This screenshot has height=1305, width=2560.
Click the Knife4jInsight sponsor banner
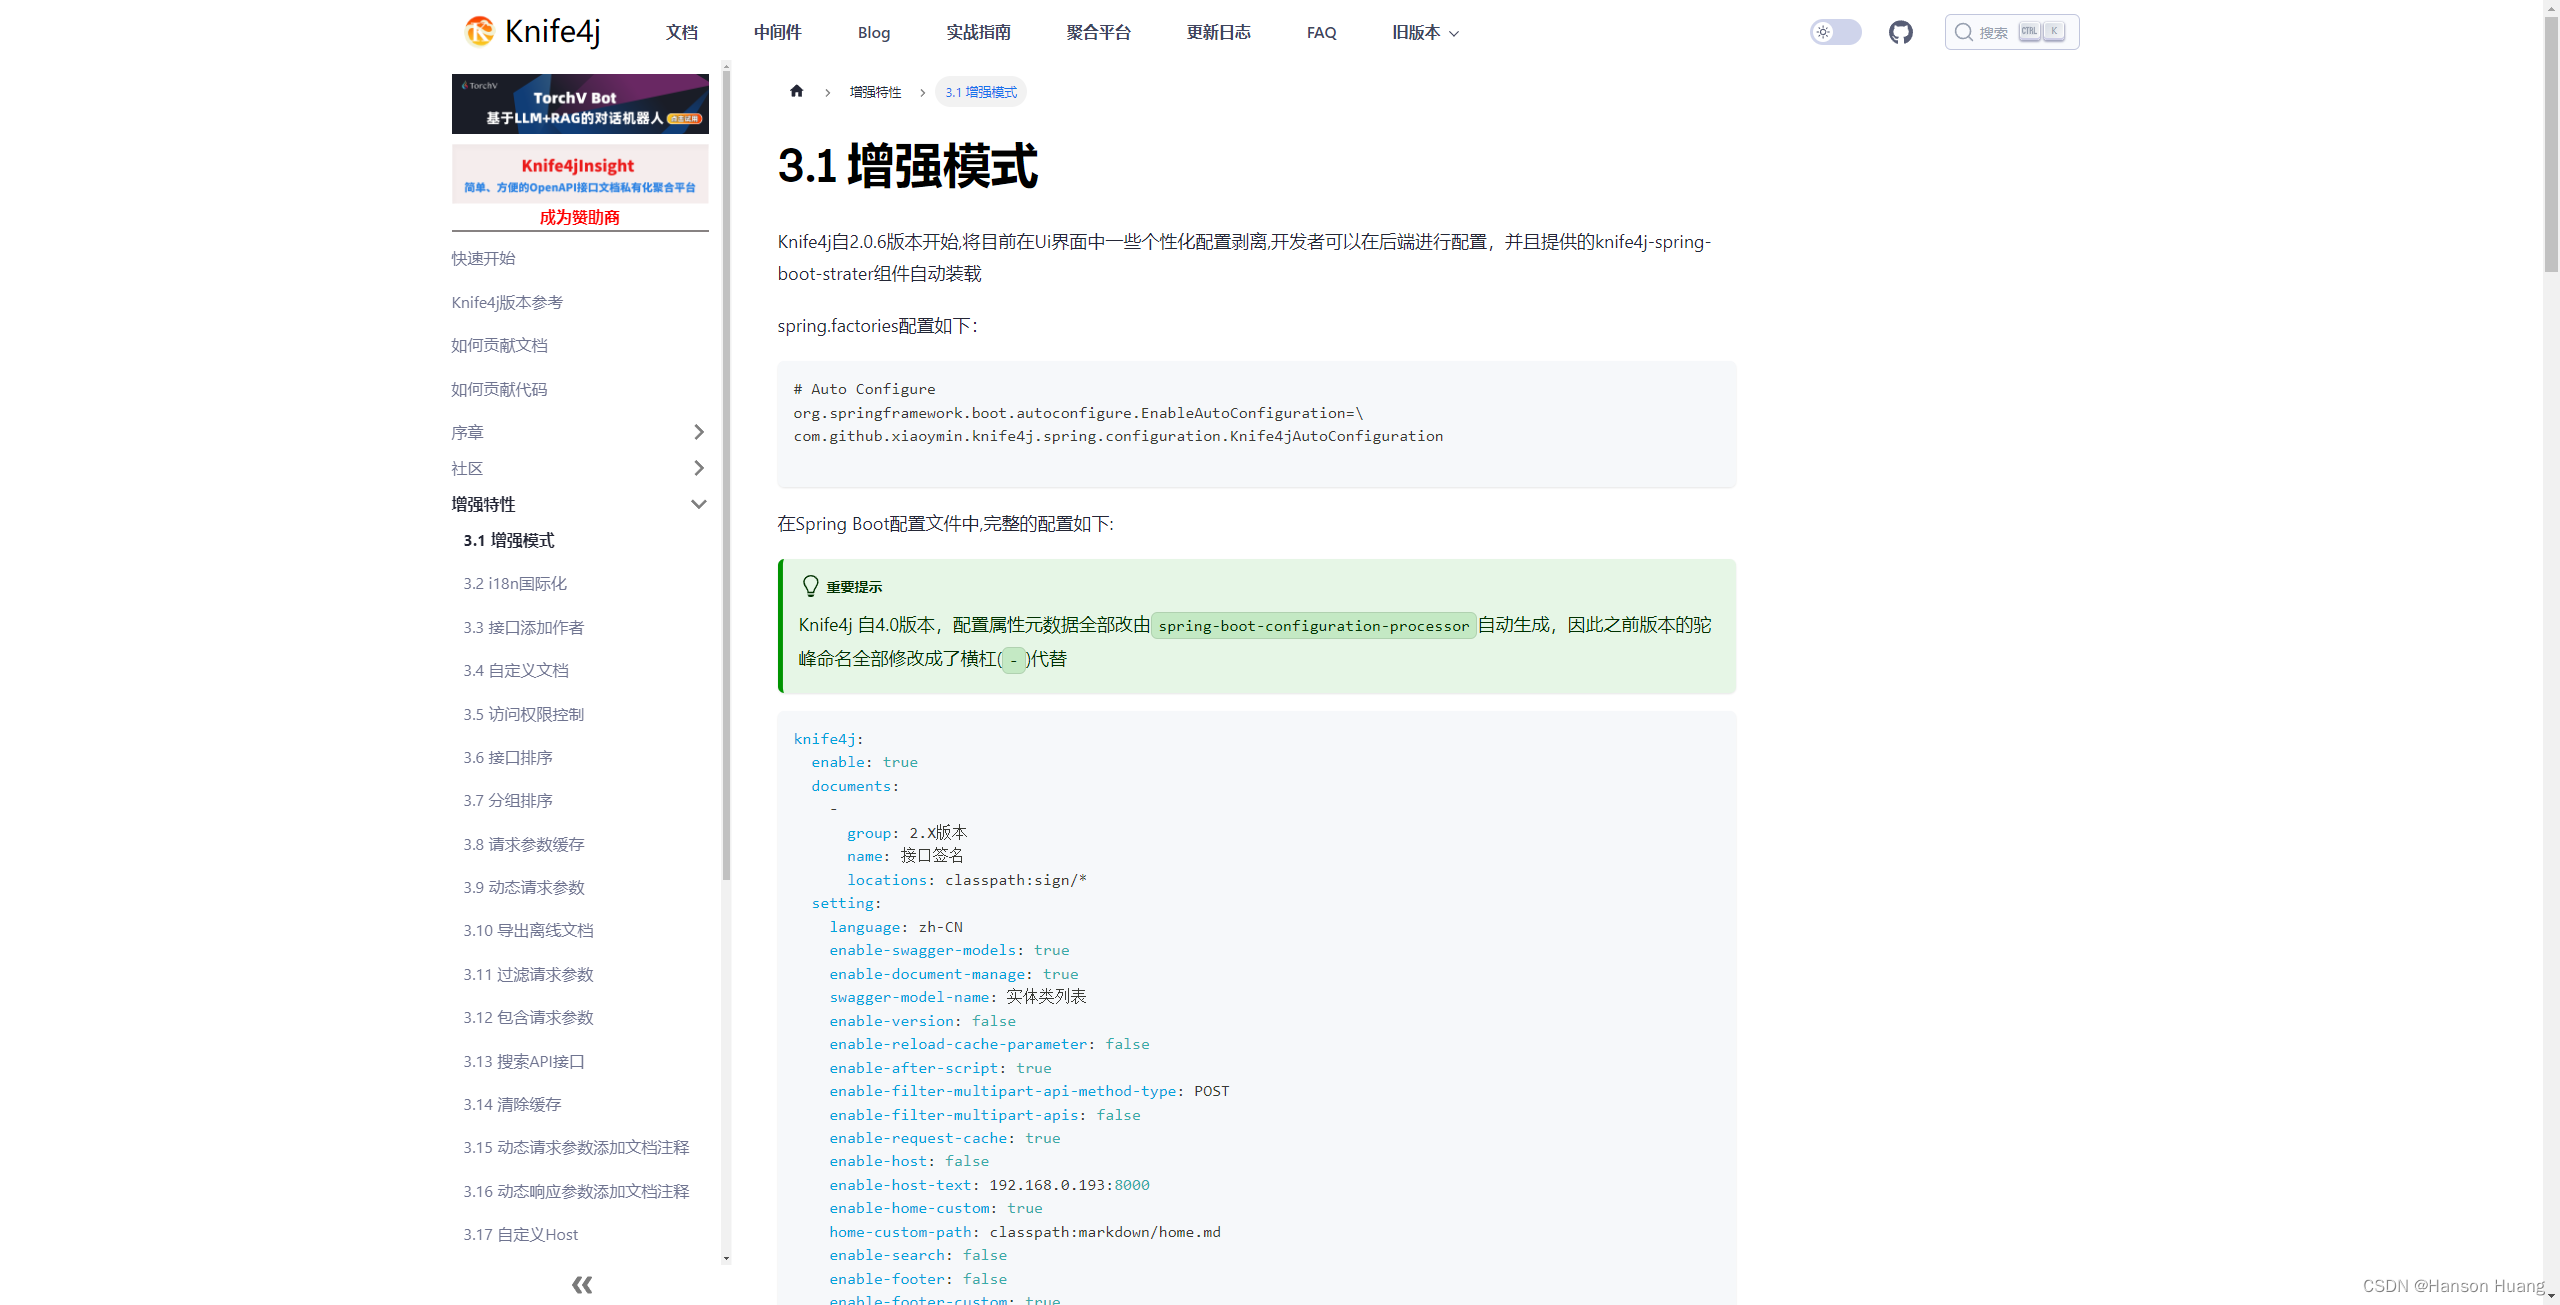click(580, 173)
